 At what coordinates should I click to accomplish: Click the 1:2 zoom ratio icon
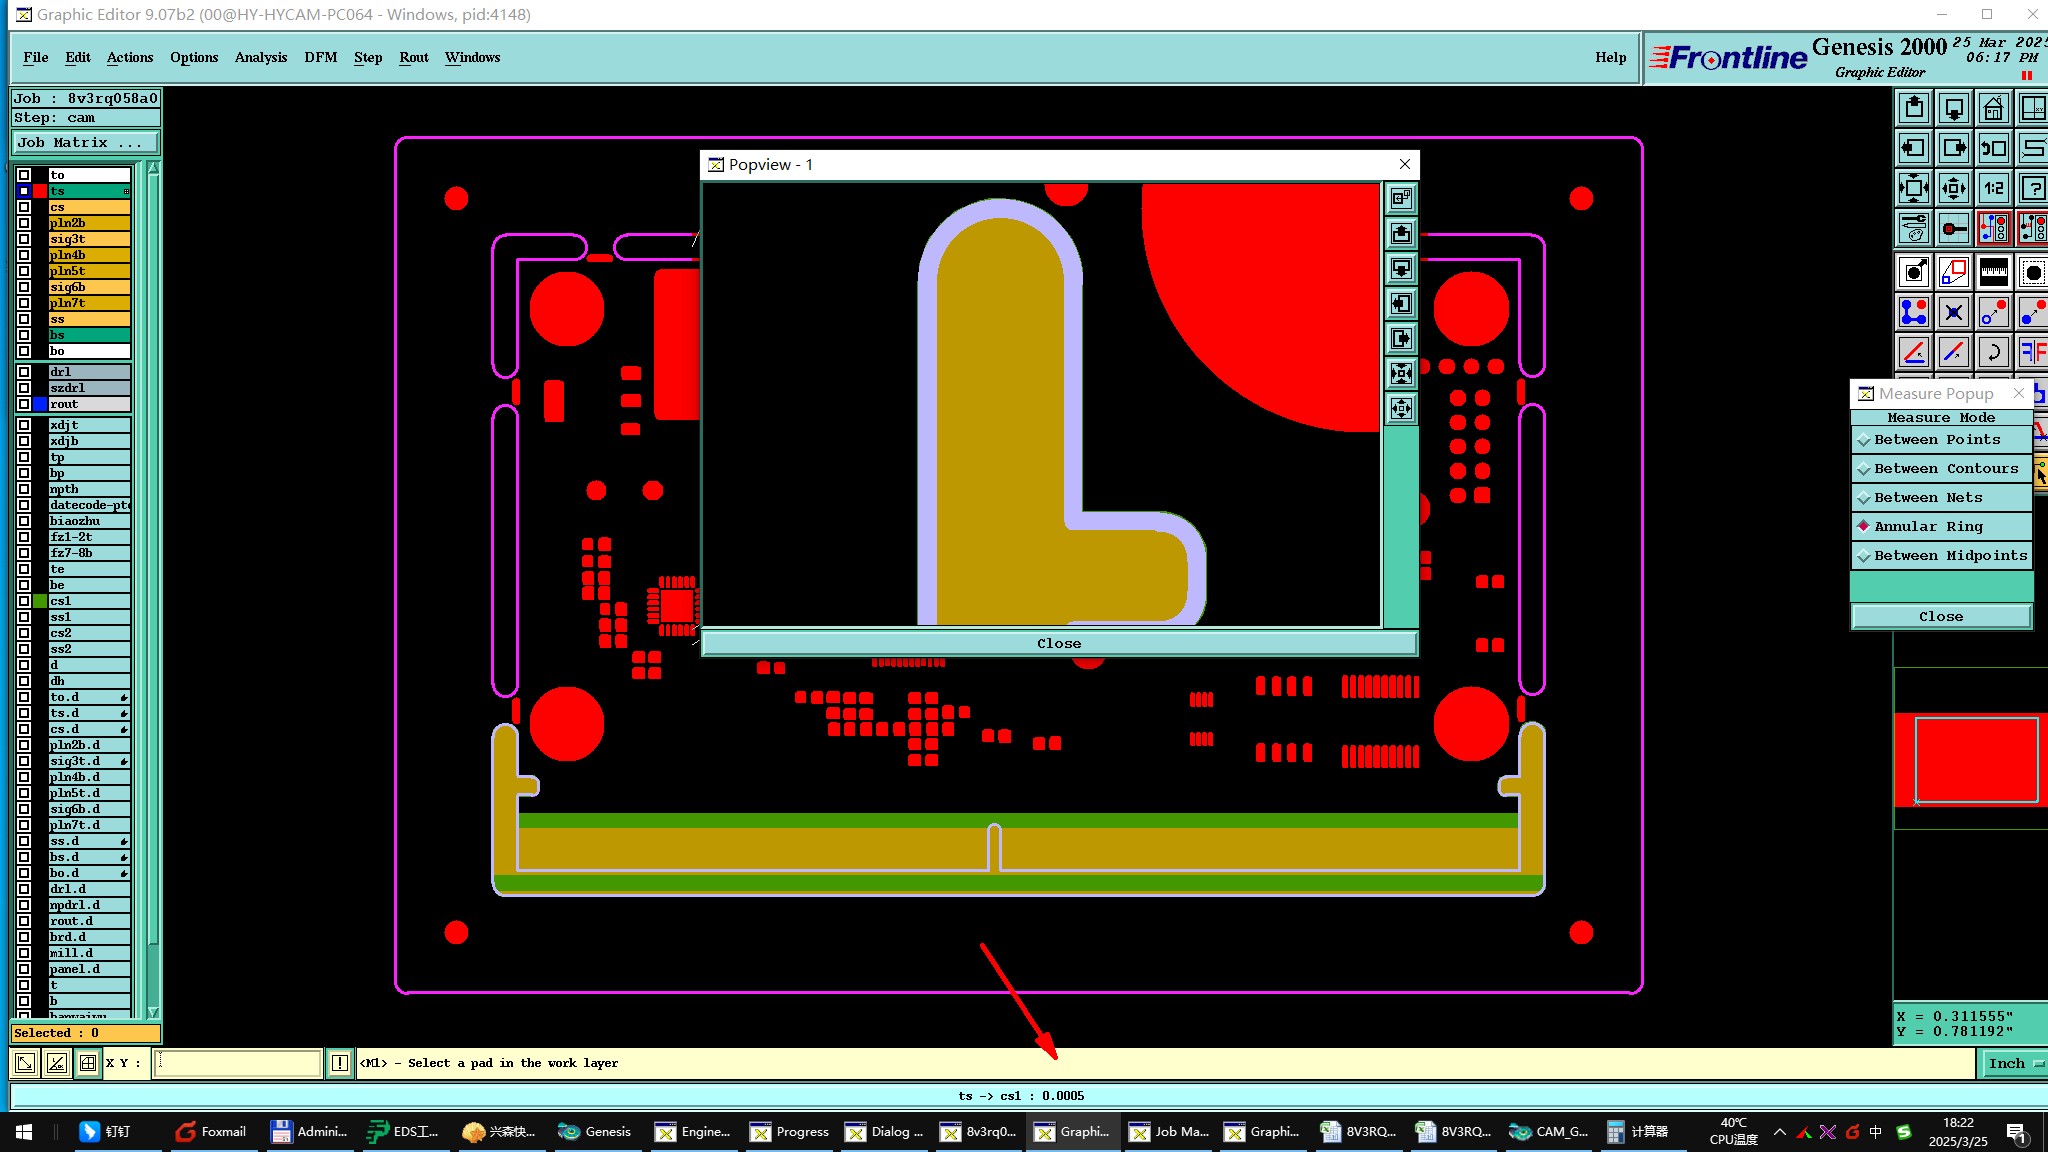(1993, 188)
